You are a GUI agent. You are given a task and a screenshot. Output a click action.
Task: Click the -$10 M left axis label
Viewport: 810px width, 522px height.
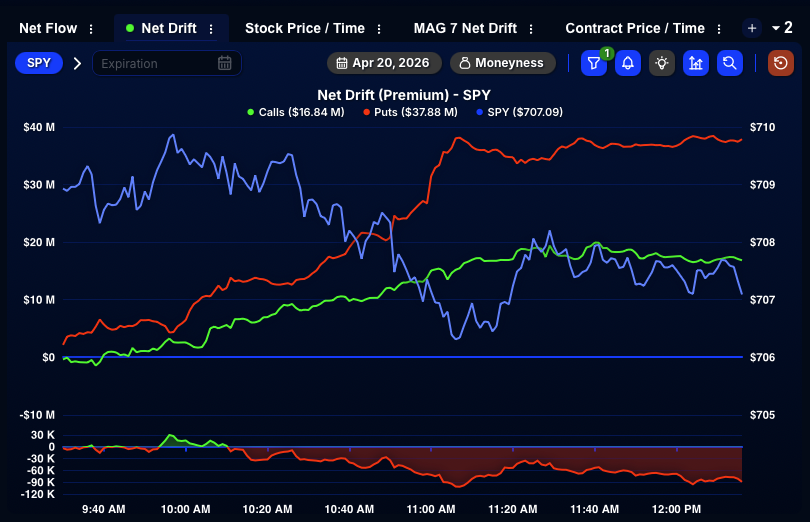click(x=37, y=415)
